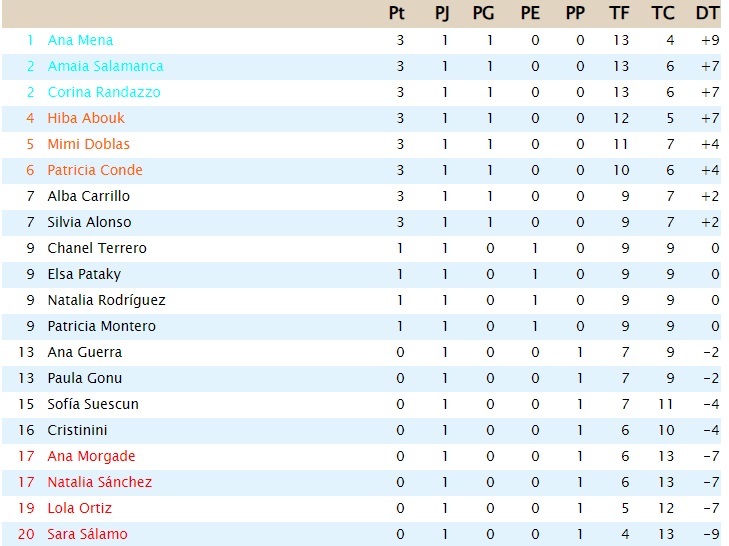
Task: Open the Ana Mena player link
Action: tap(80, 40)
